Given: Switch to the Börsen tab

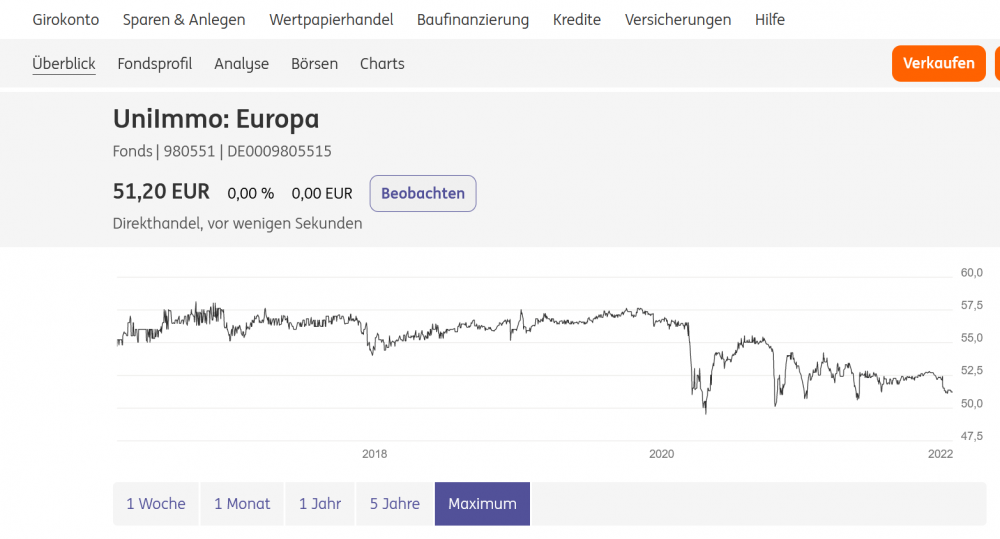Looking at the screenshot, I should [x=314, y=64].
